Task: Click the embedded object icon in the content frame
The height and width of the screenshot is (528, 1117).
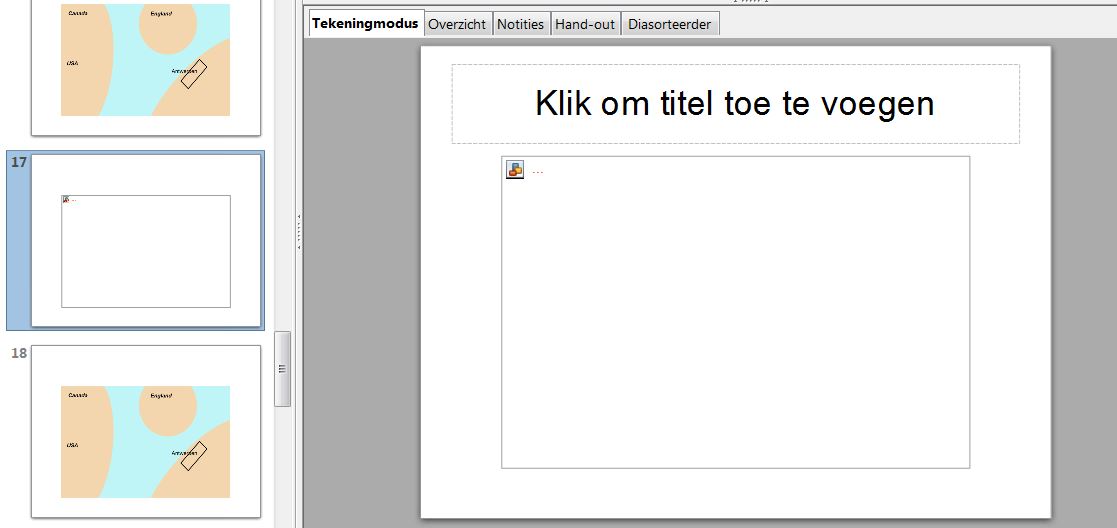Action: (514, 170)
